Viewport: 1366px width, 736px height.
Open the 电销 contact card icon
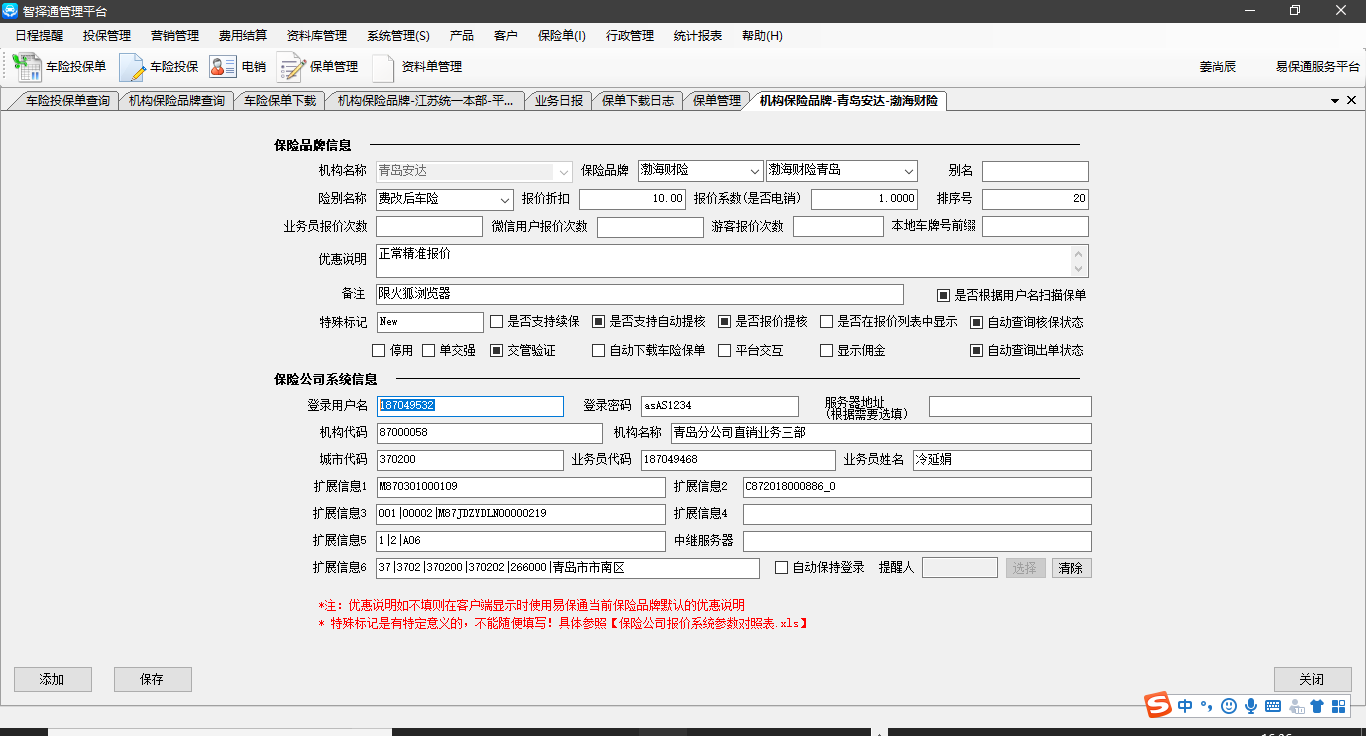point(222,67)
